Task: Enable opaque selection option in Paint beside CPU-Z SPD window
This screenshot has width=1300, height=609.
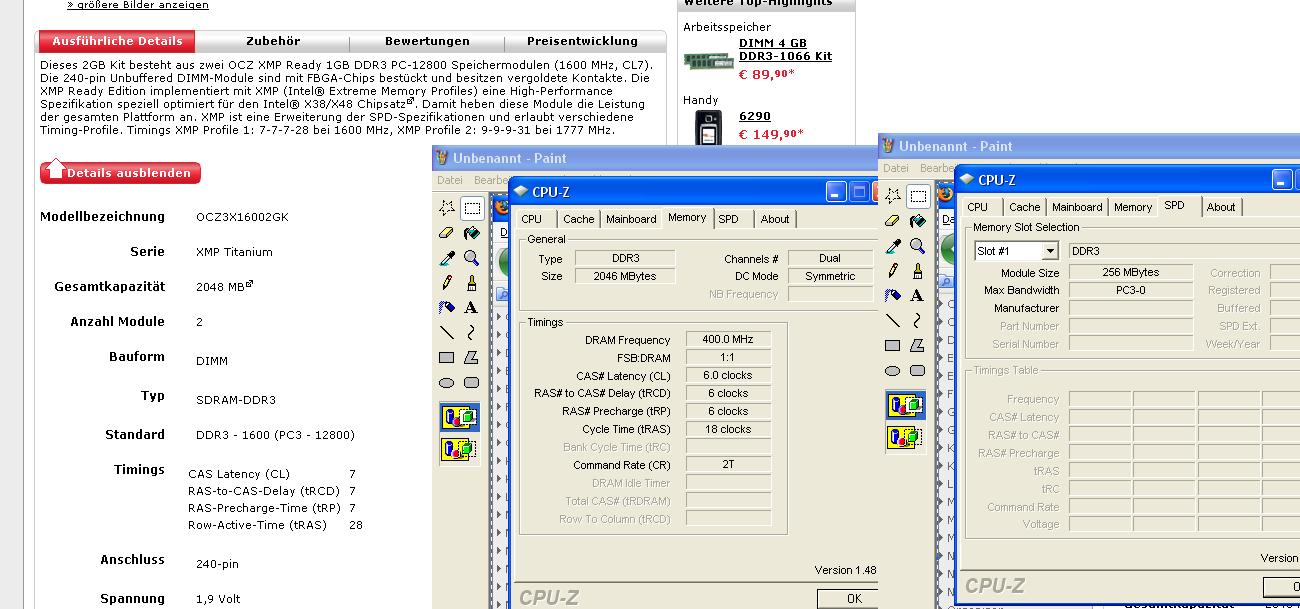Action: point(905,405)
